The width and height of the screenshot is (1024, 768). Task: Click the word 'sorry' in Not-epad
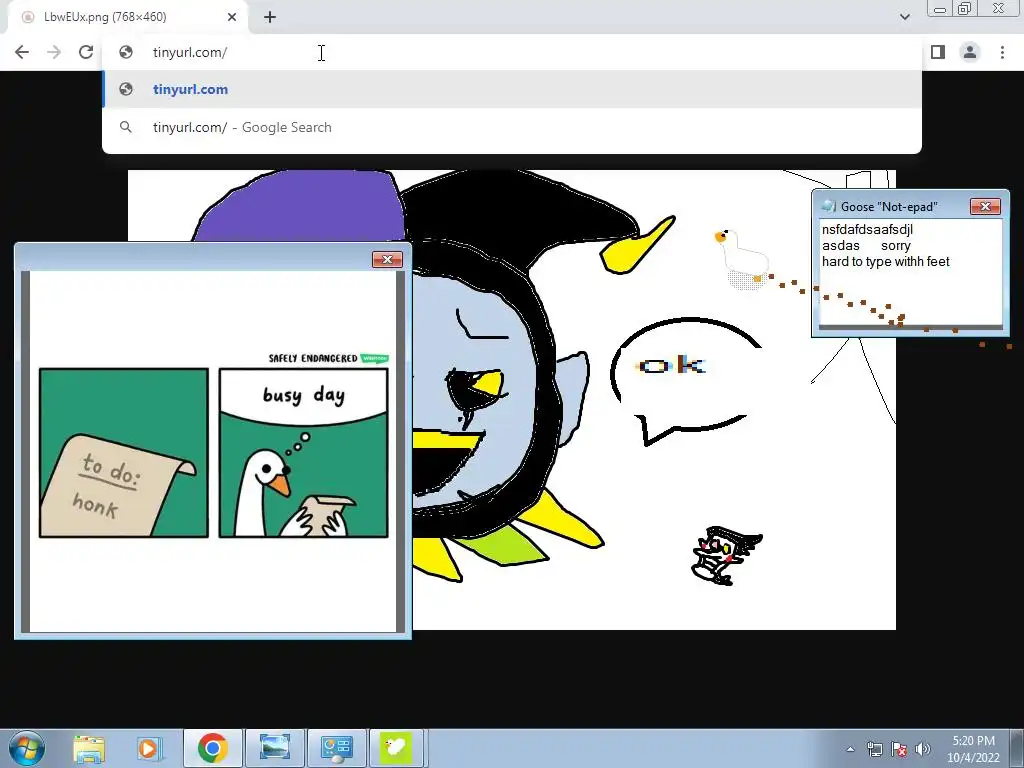(x=895, y=246)
